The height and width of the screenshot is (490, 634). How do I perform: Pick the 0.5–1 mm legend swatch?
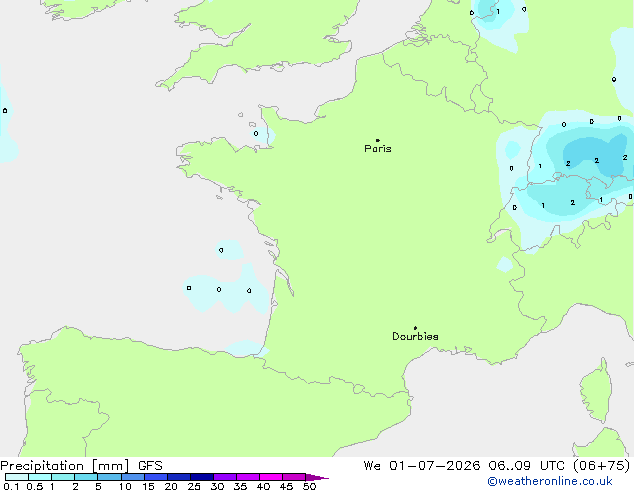[40, 477]
